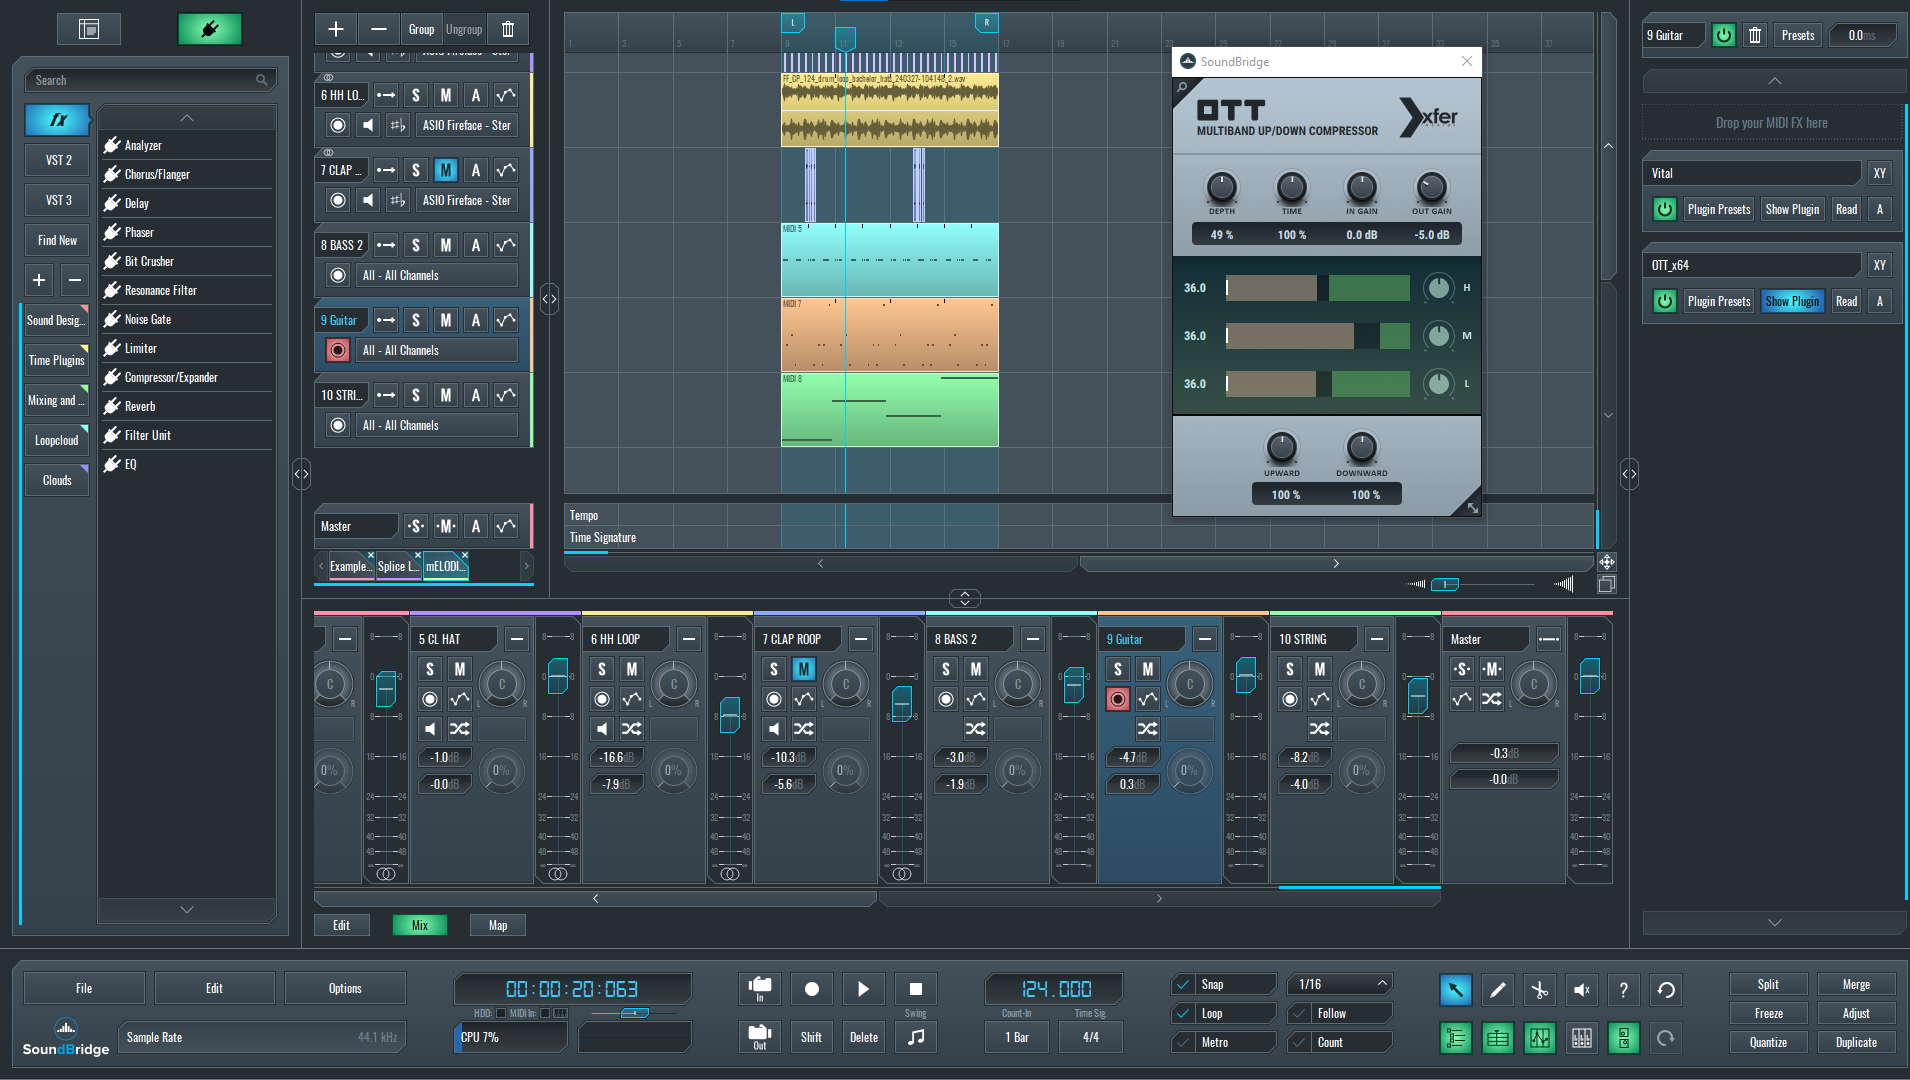Toggle Snap checkbox
1910x1080 pixels.
point(1183,984)
